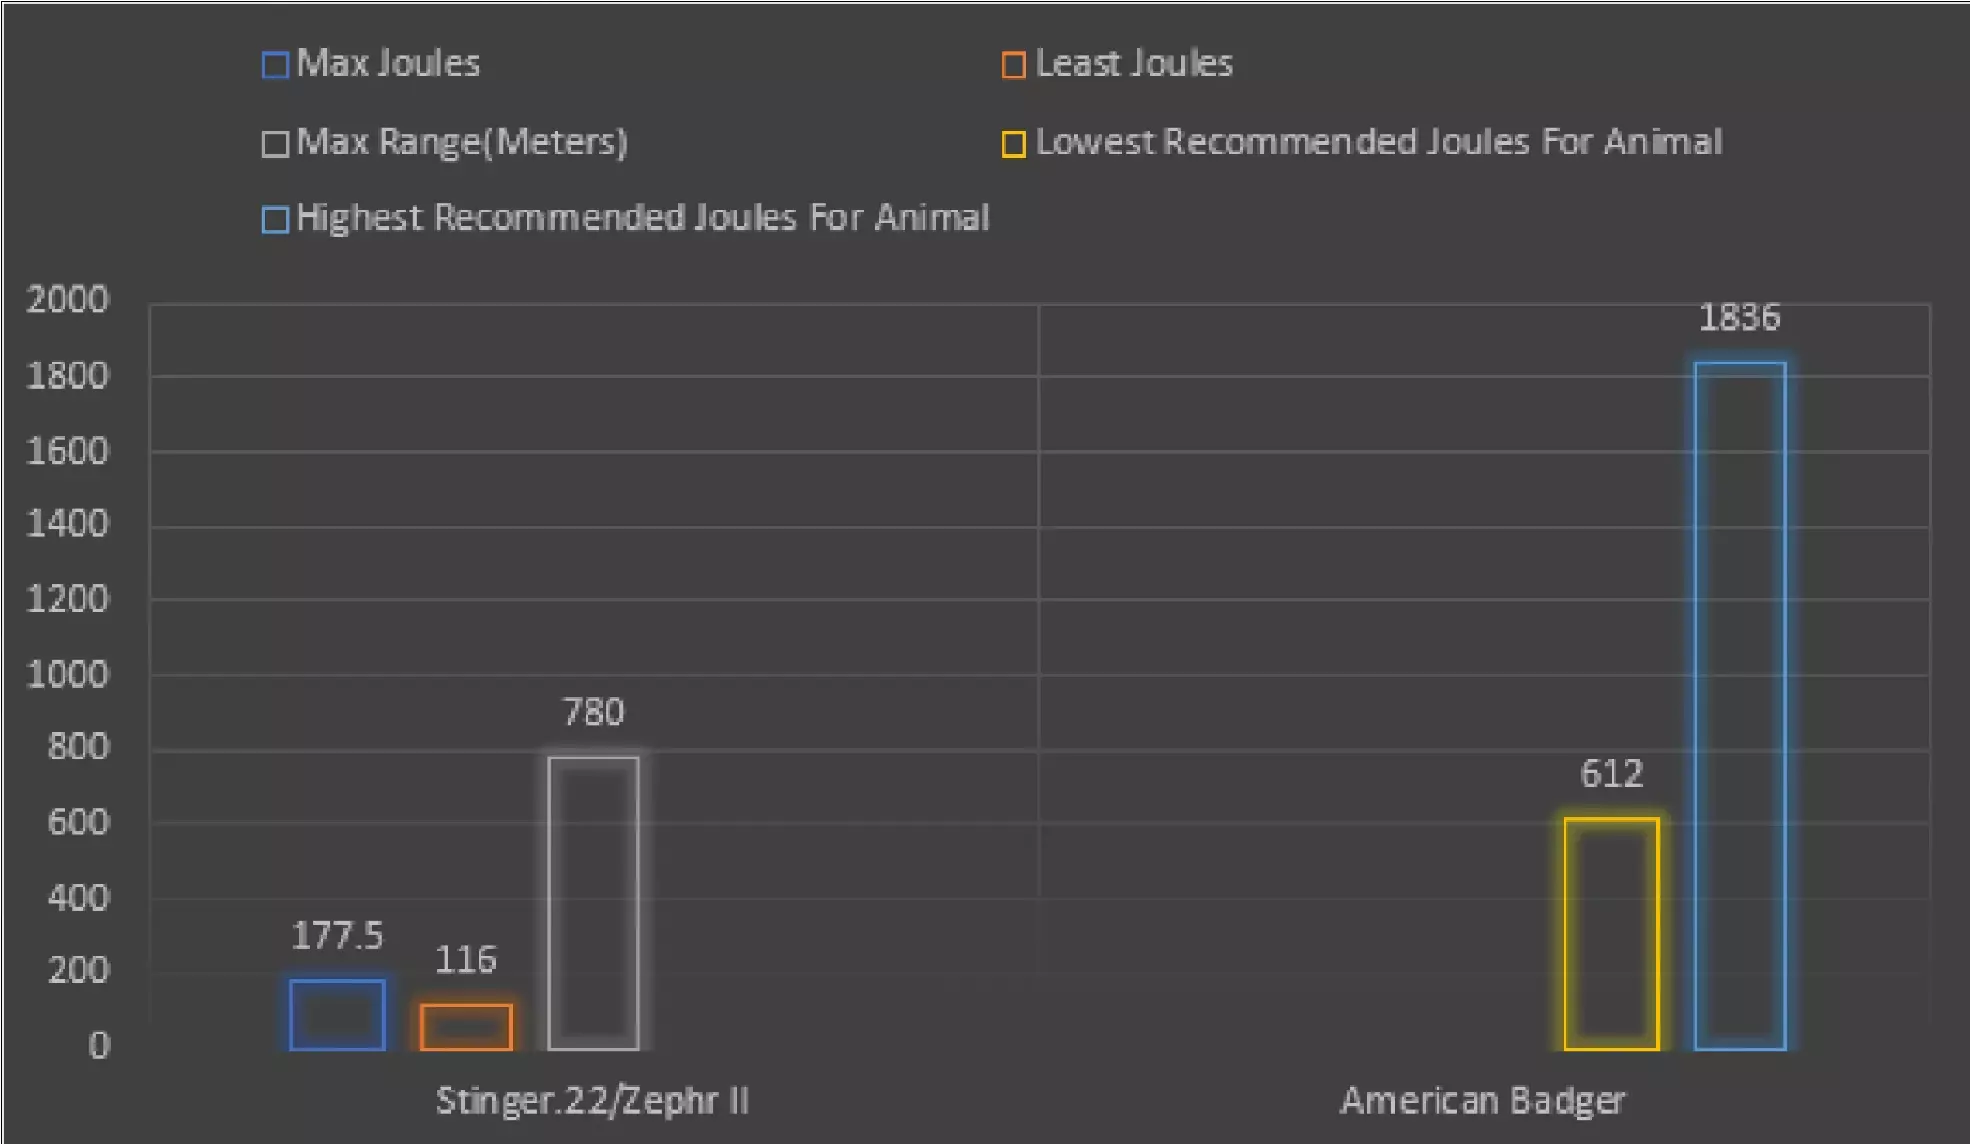Click the Highest Recommended Joules legend swatch
The height and width of the screenshot is (1144, 1970).
click(x=275, y=220)
